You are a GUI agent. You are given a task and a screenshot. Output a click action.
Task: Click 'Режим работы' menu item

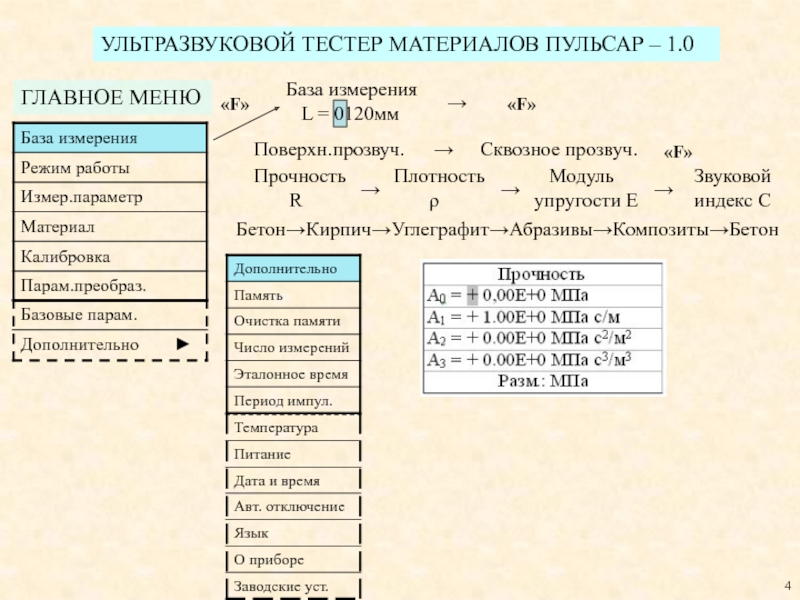pos(110,167)
